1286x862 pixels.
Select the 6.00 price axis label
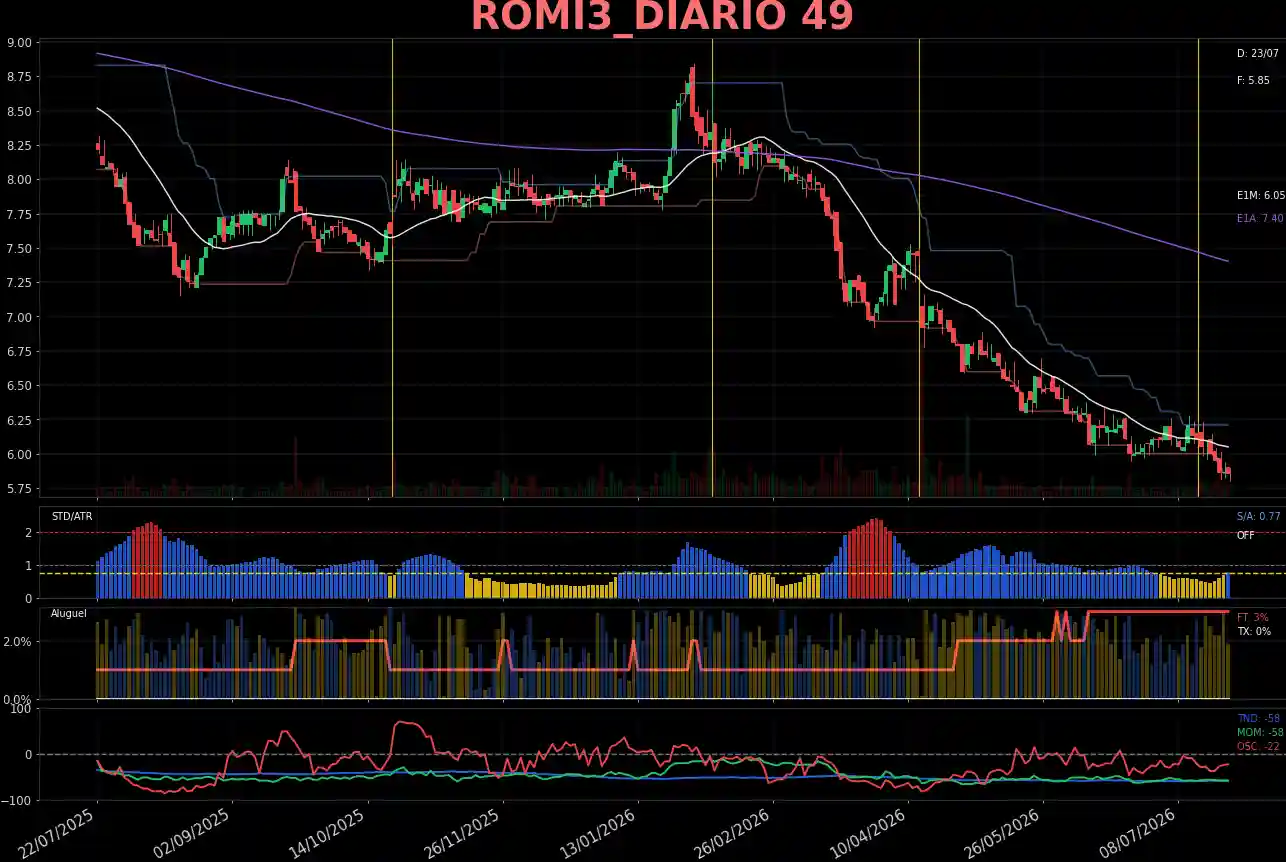point(19,455)
